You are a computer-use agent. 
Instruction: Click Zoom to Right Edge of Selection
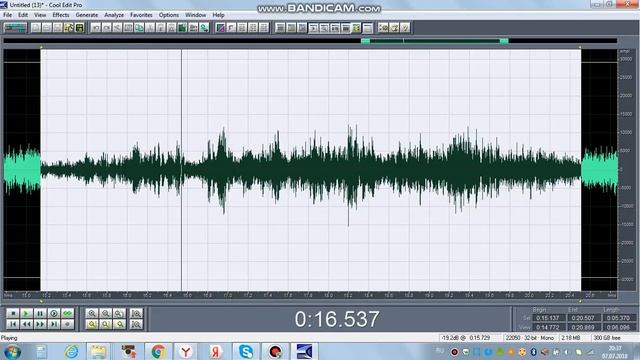click(x=120, y=324)
